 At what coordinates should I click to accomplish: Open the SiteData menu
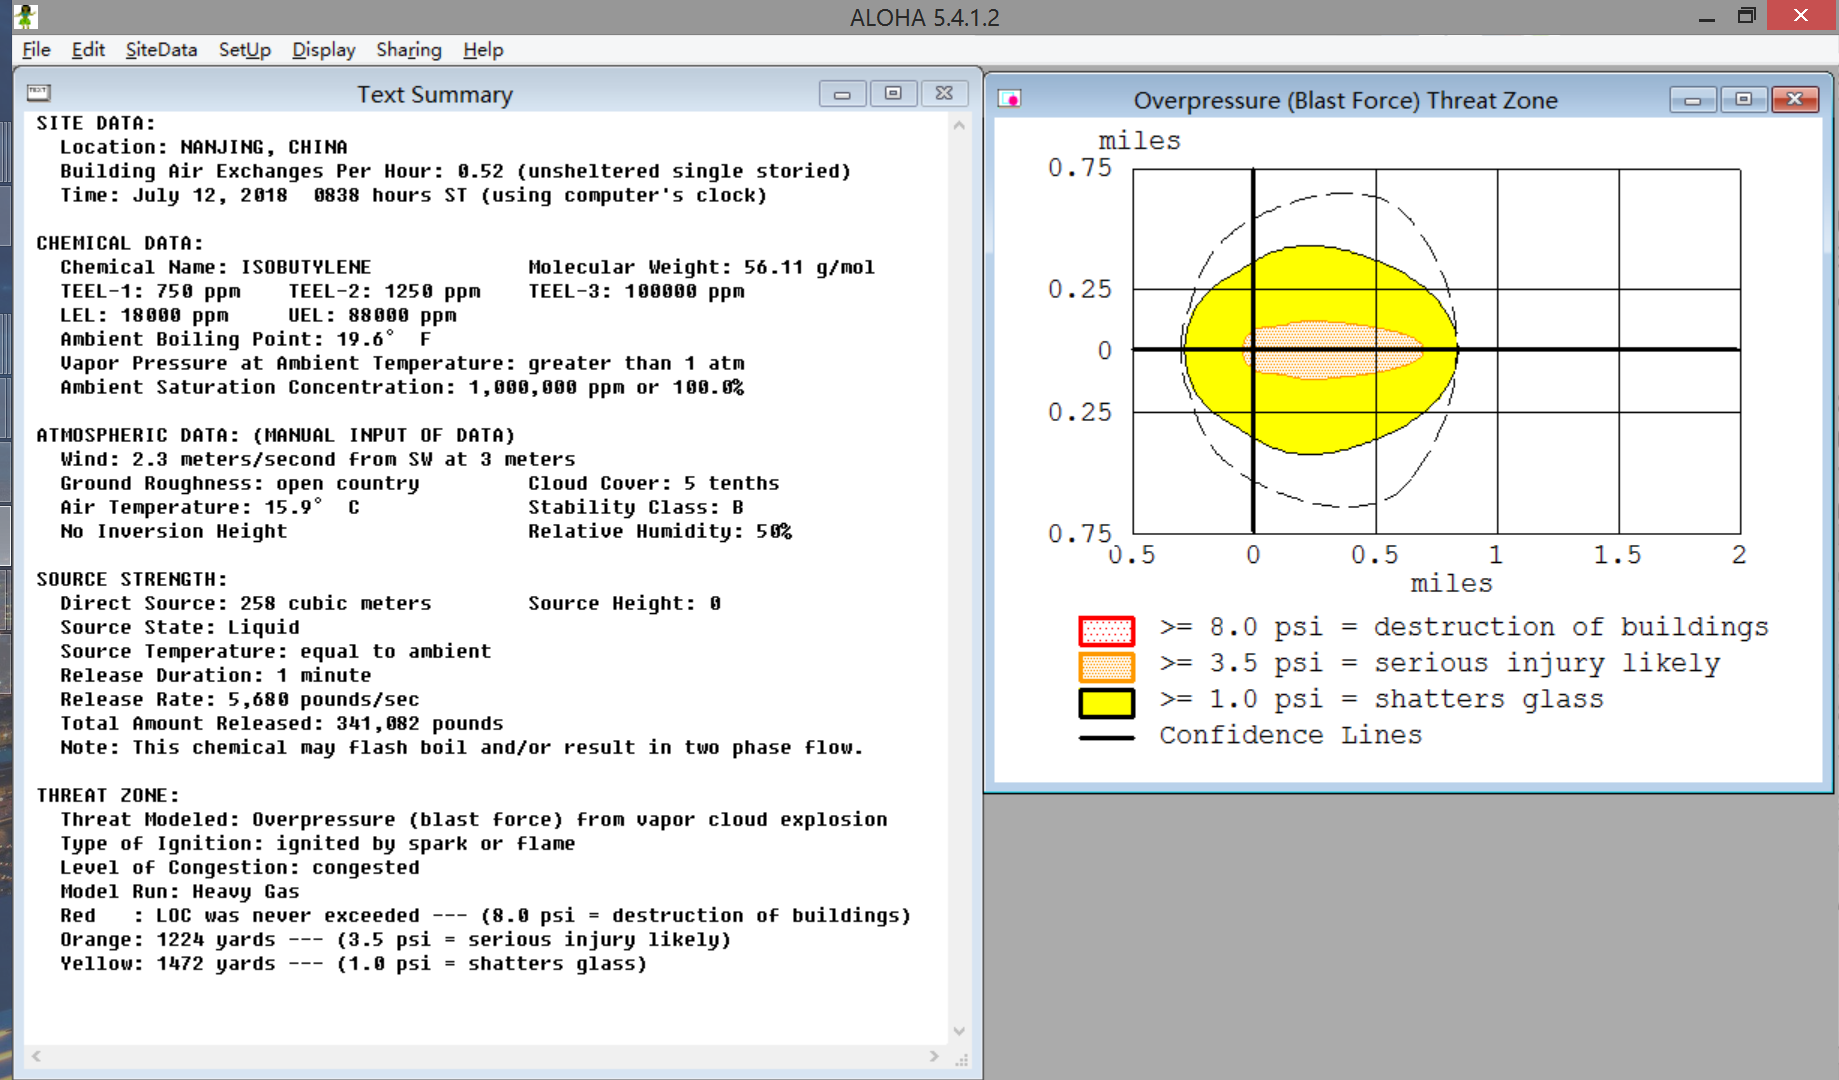click(161, 50)
